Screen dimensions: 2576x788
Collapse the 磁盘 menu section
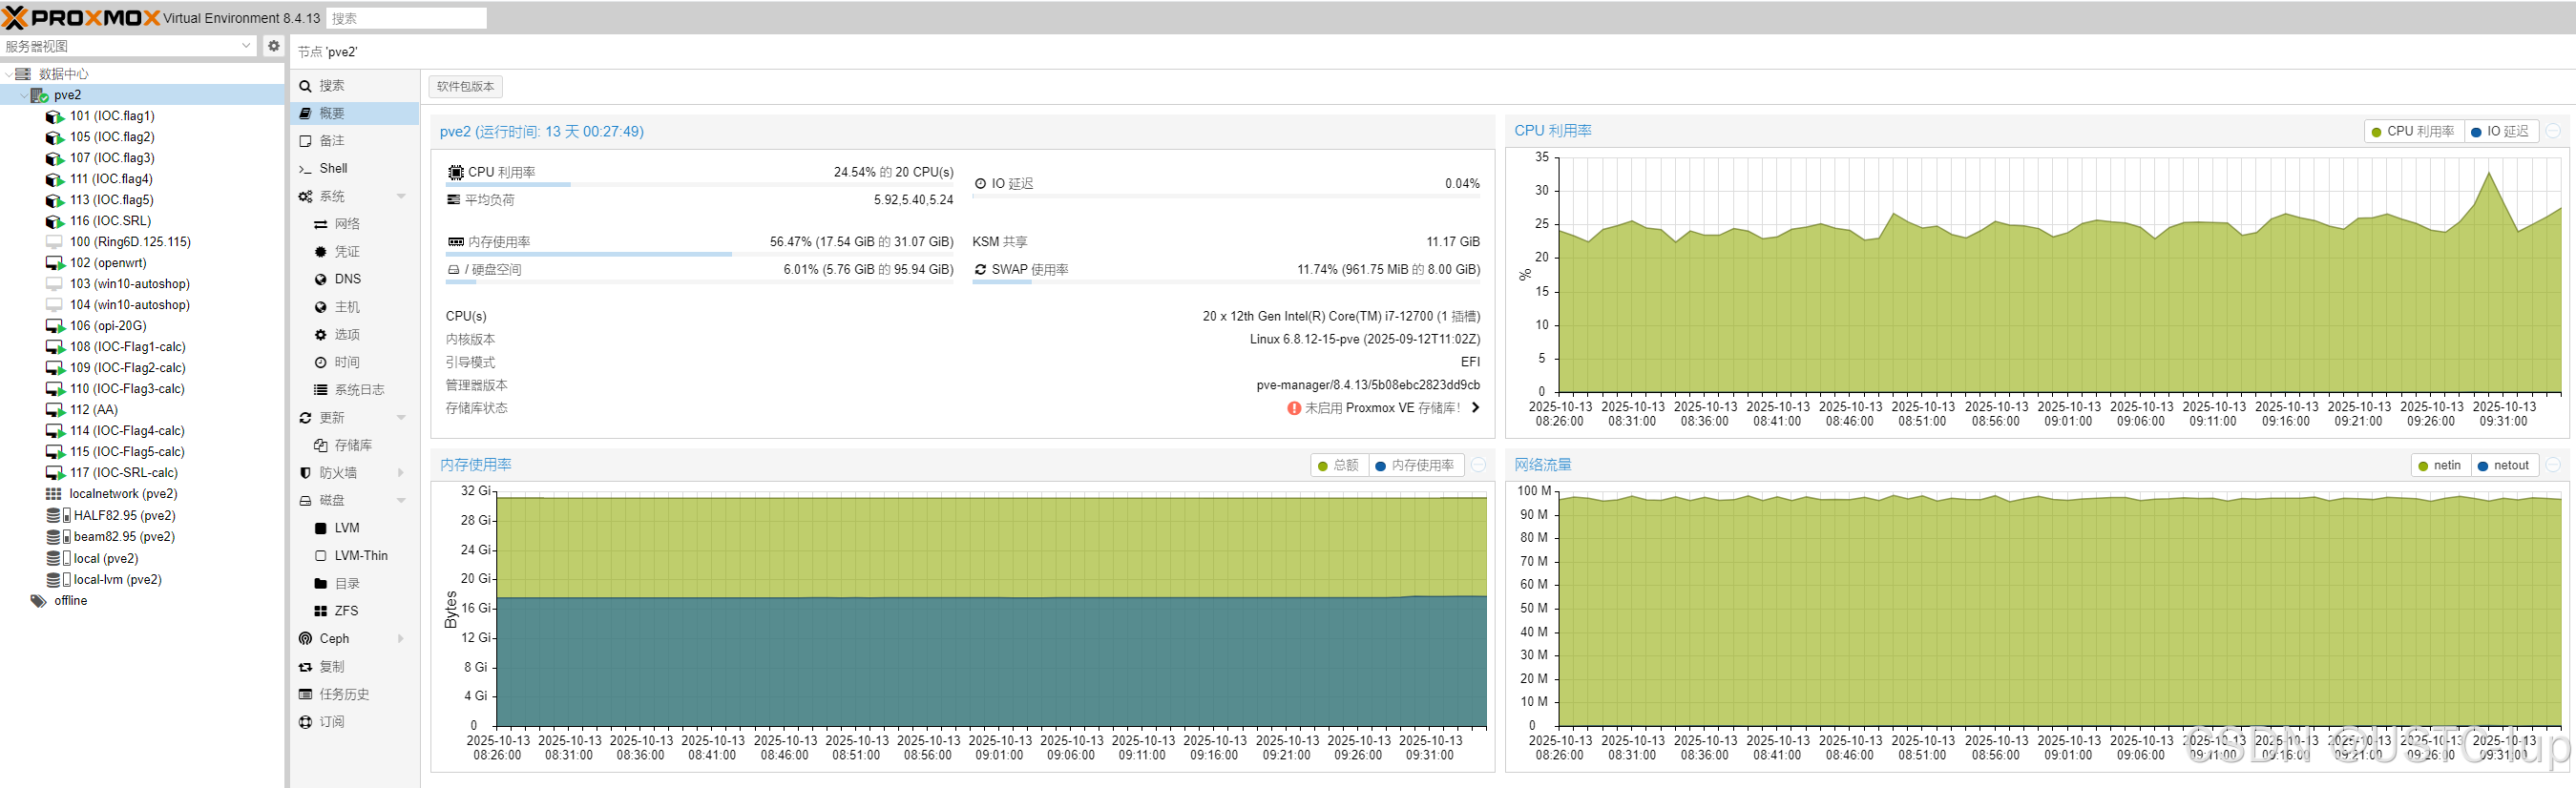click(401, 501)
